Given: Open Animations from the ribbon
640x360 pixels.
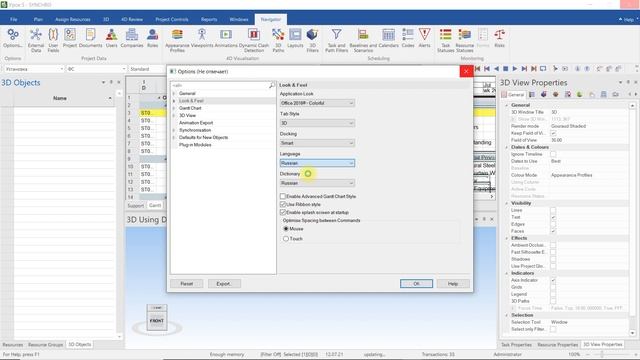Looking at the screenshot, I should [226, 38].
